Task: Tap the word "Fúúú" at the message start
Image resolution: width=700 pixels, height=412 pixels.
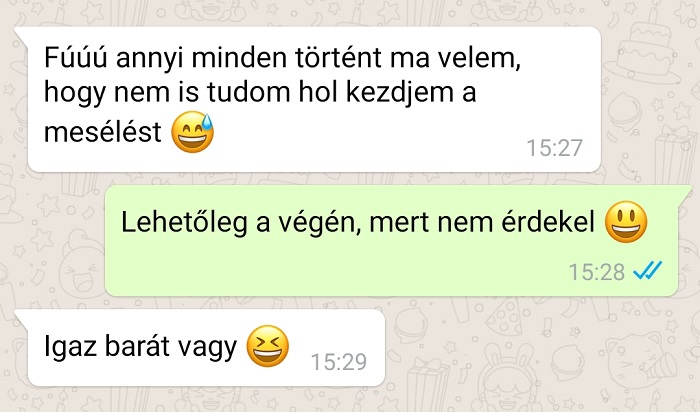Action: 75,58
